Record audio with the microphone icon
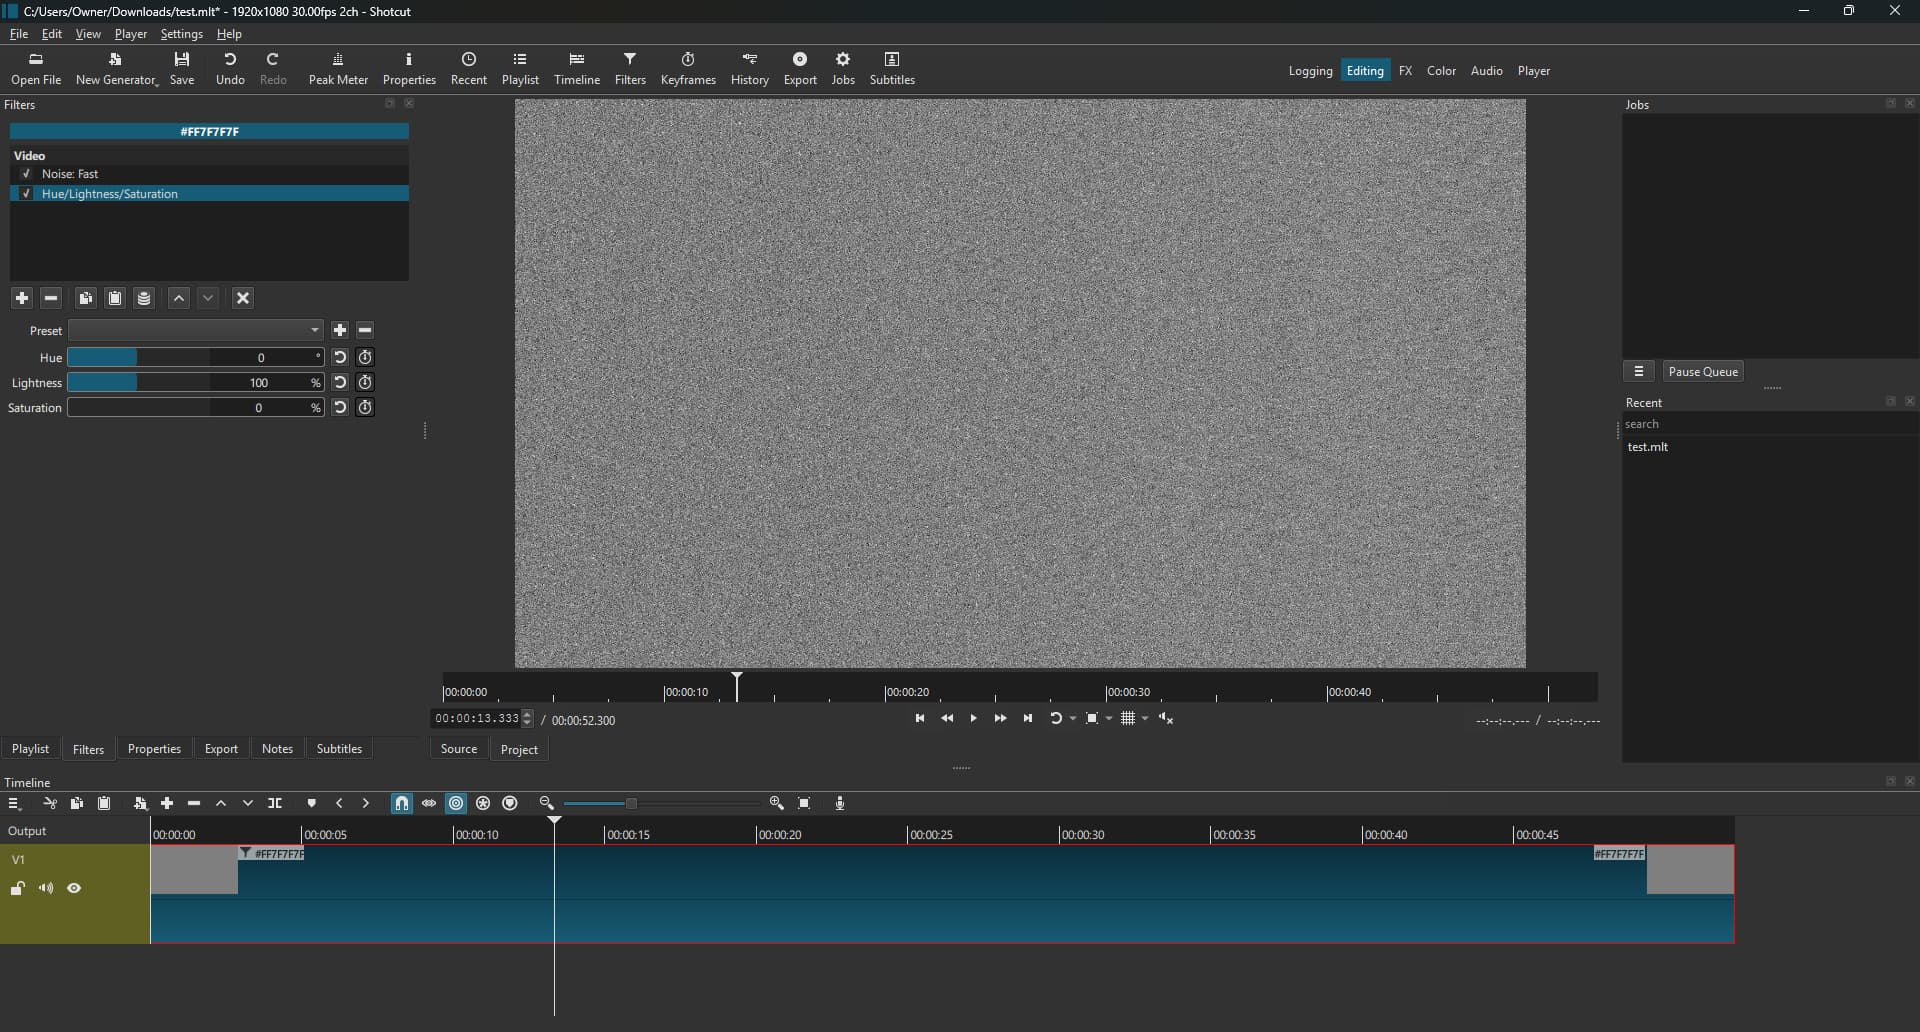The height and width of the screenshot is (1032, 1920). [x=840, y=804]
